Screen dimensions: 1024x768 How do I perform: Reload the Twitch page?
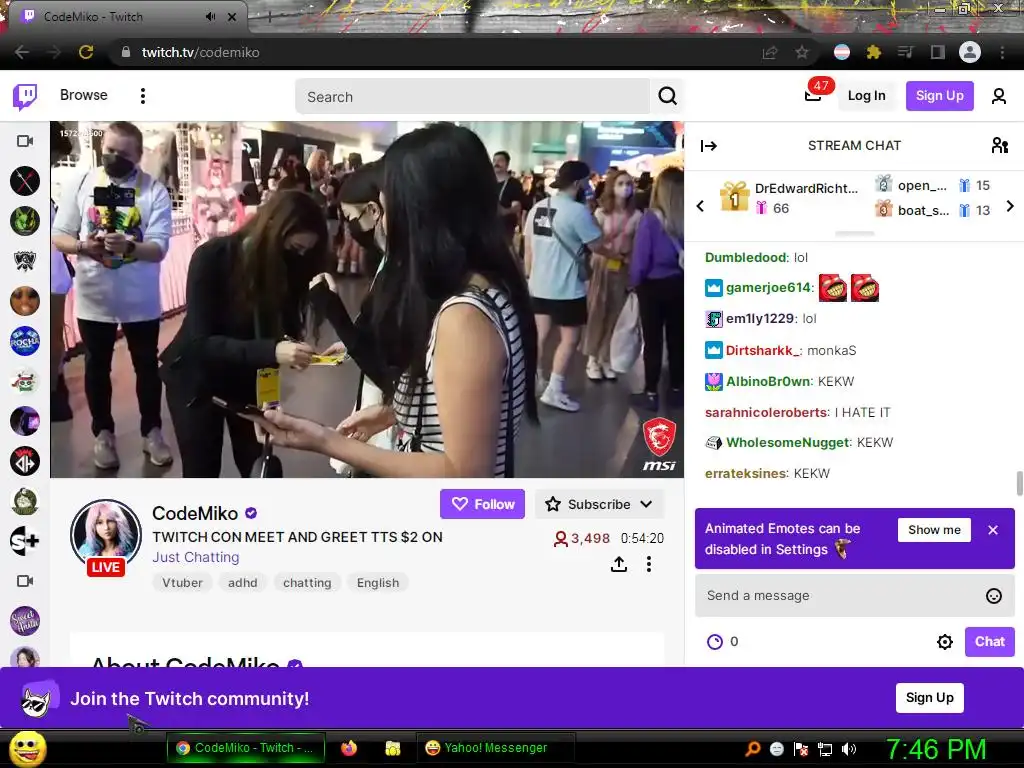click(86, 52)
